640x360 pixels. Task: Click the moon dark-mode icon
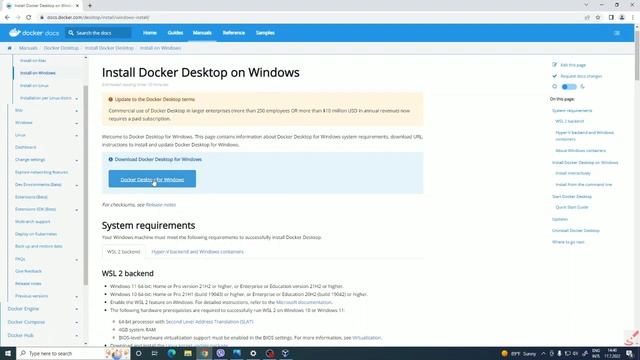(582, 87)
